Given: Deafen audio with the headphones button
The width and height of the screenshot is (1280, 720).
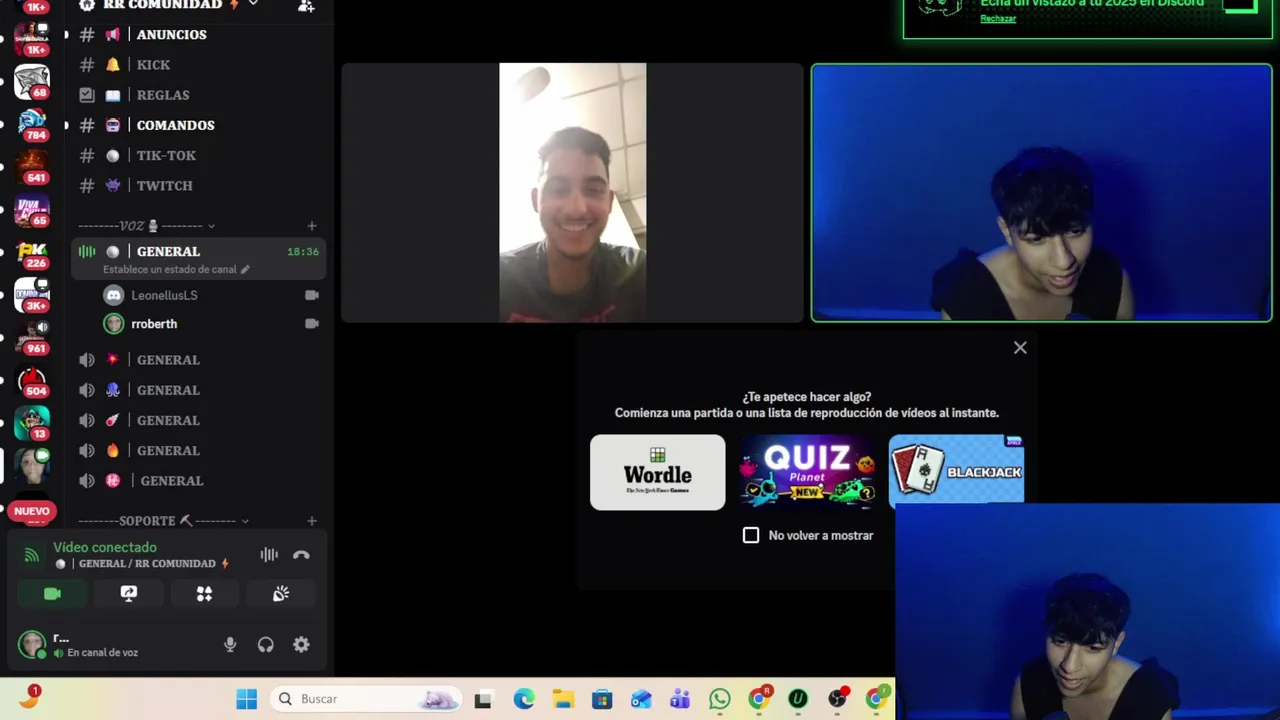Looking at the screenshot, I should pyautogui.click(x=265, y=645).
